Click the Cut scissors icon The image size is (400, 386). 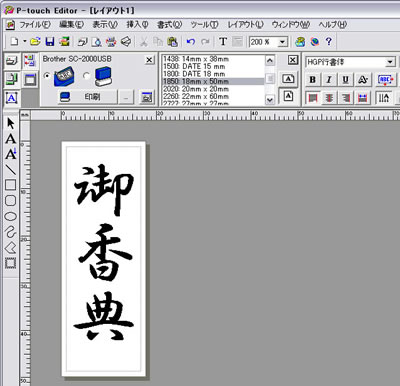coord(144,42)
